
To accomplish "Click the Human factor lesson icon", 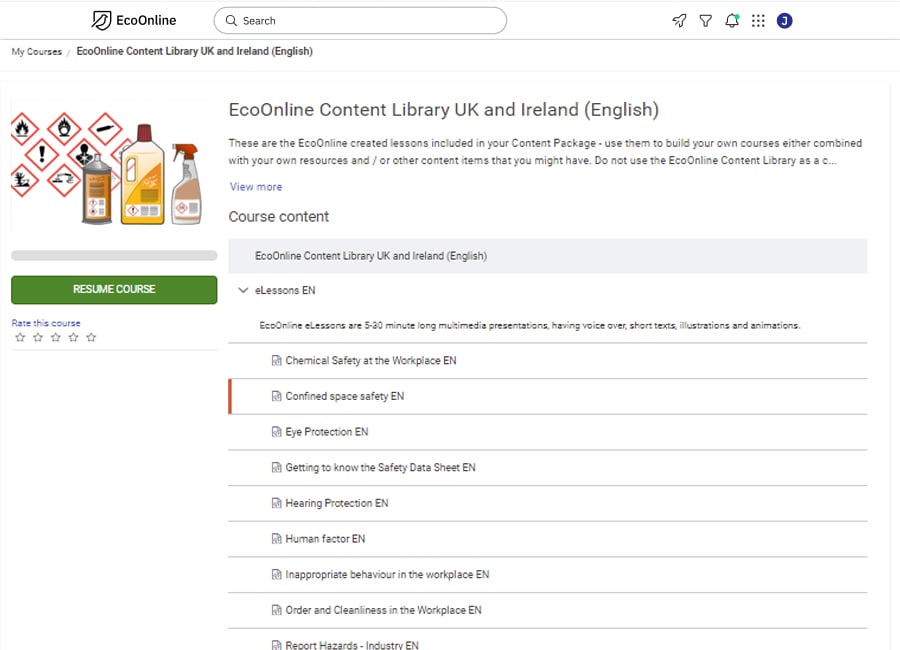I will (x=277, y=539).
